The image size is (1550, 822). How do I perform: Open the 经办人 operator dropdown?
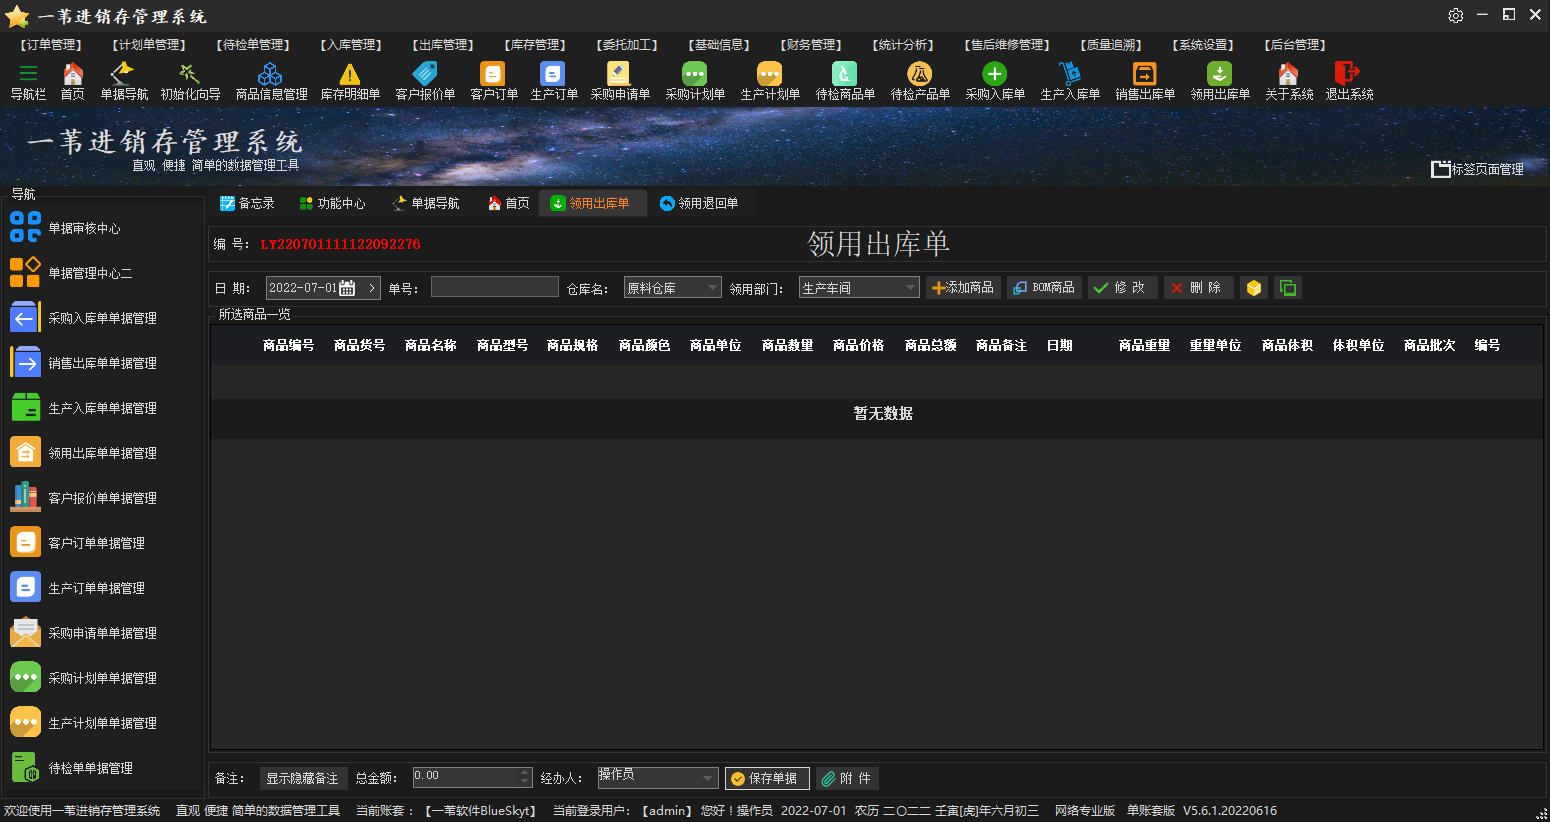[708, 778]
